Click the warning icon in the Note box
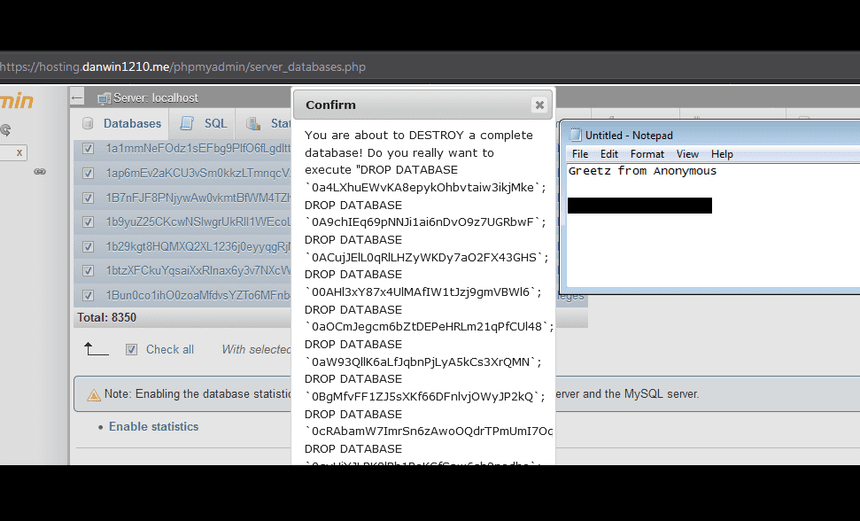This screenshot has height=521, width=860. tap(94, 395)
